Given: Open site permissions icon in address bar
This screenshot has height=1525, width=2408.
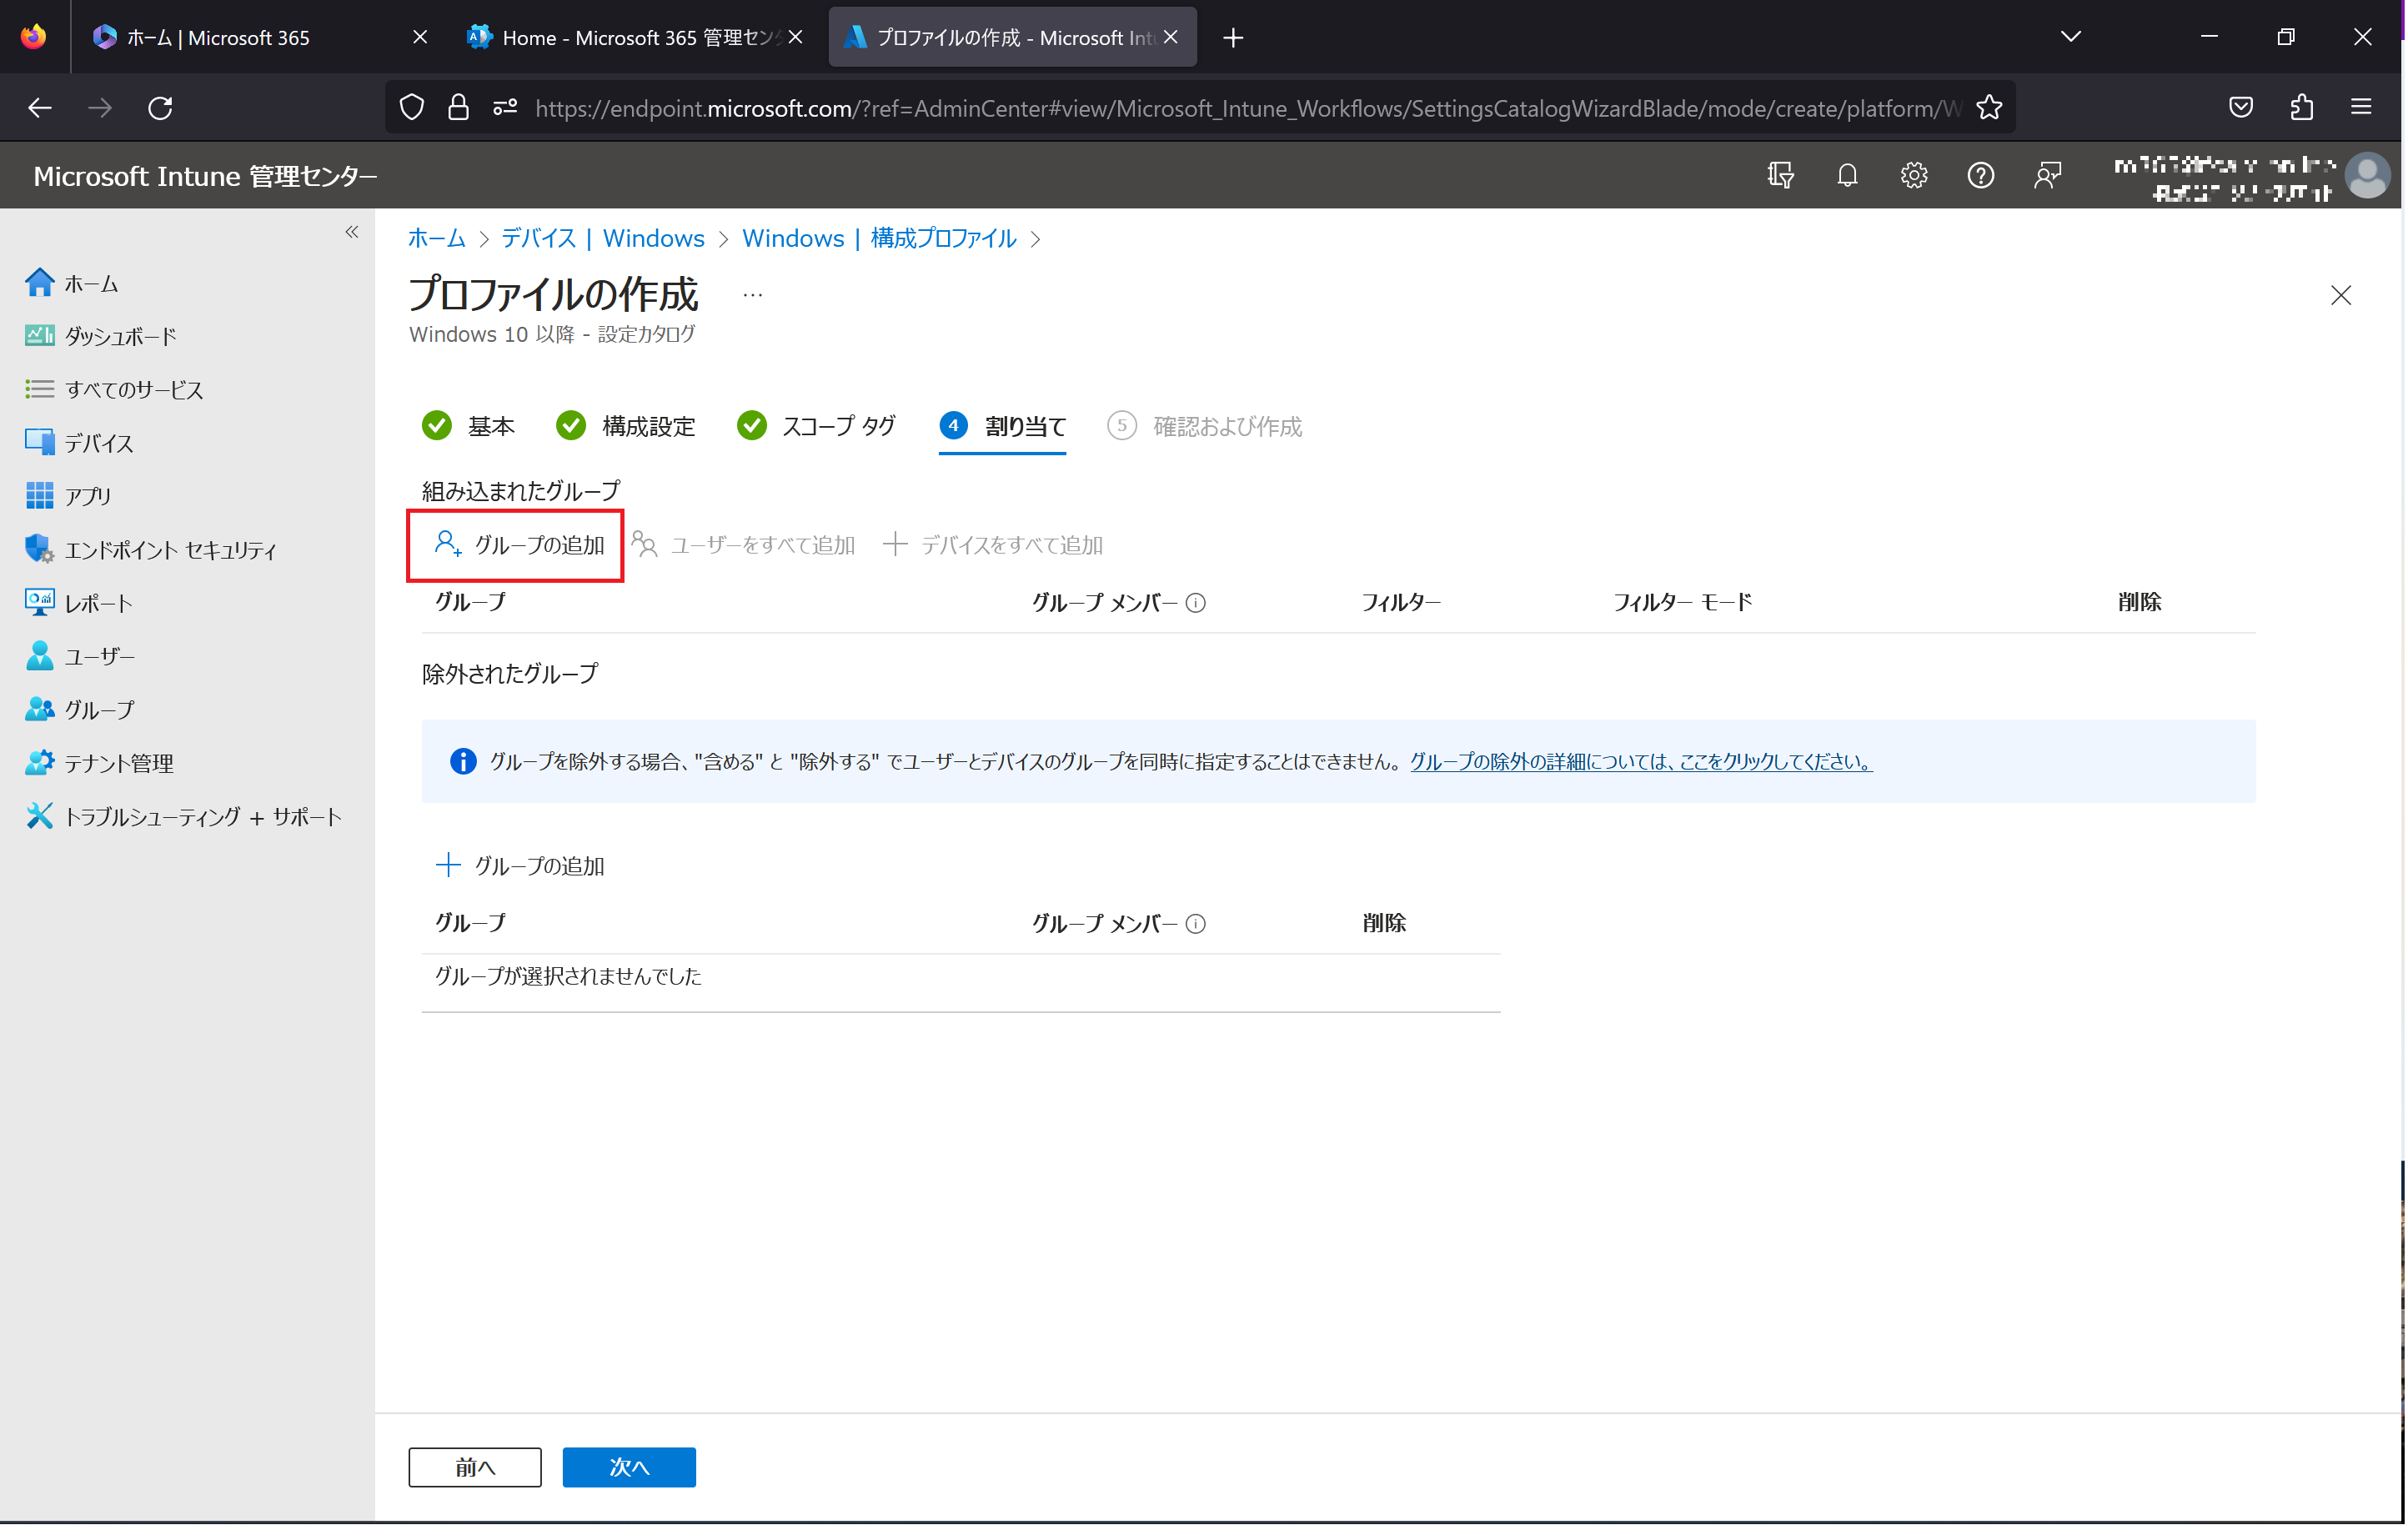Looking at the screenshot, I should [x=505, y=107].
